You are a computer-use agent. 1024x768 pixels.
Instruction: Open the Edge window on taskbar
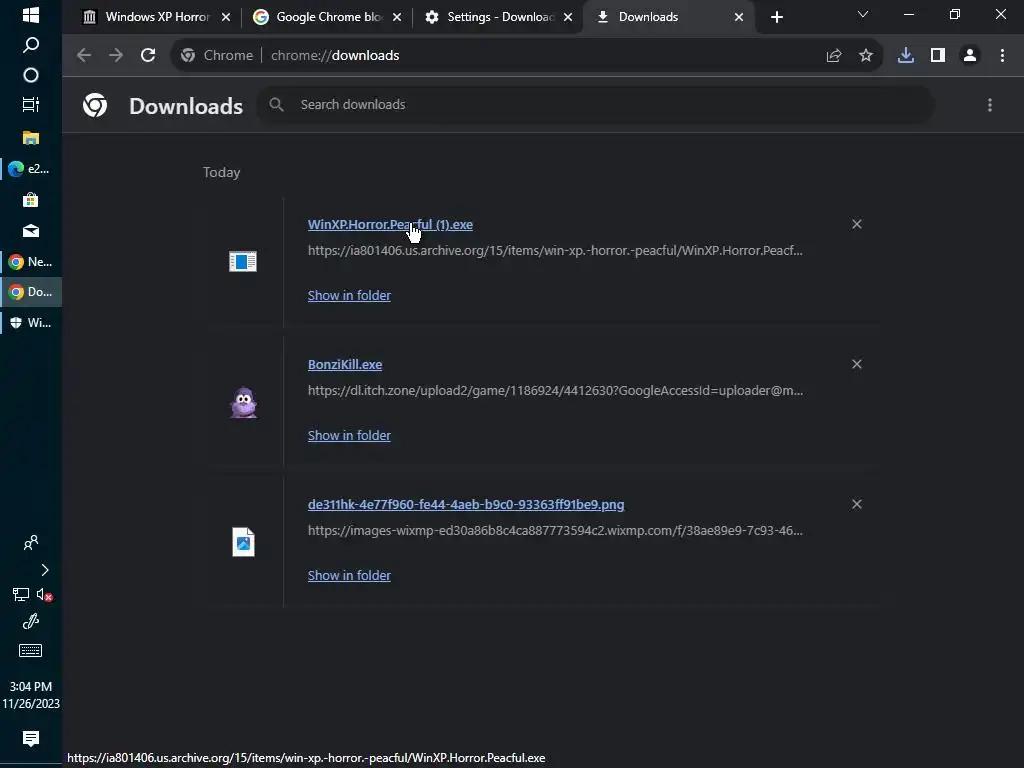point(31,168)
